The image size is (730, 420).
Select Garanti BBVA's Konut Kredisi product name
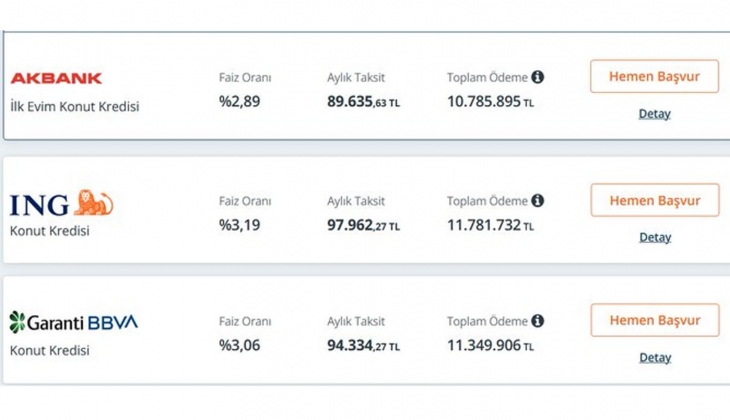coord(49,351)
